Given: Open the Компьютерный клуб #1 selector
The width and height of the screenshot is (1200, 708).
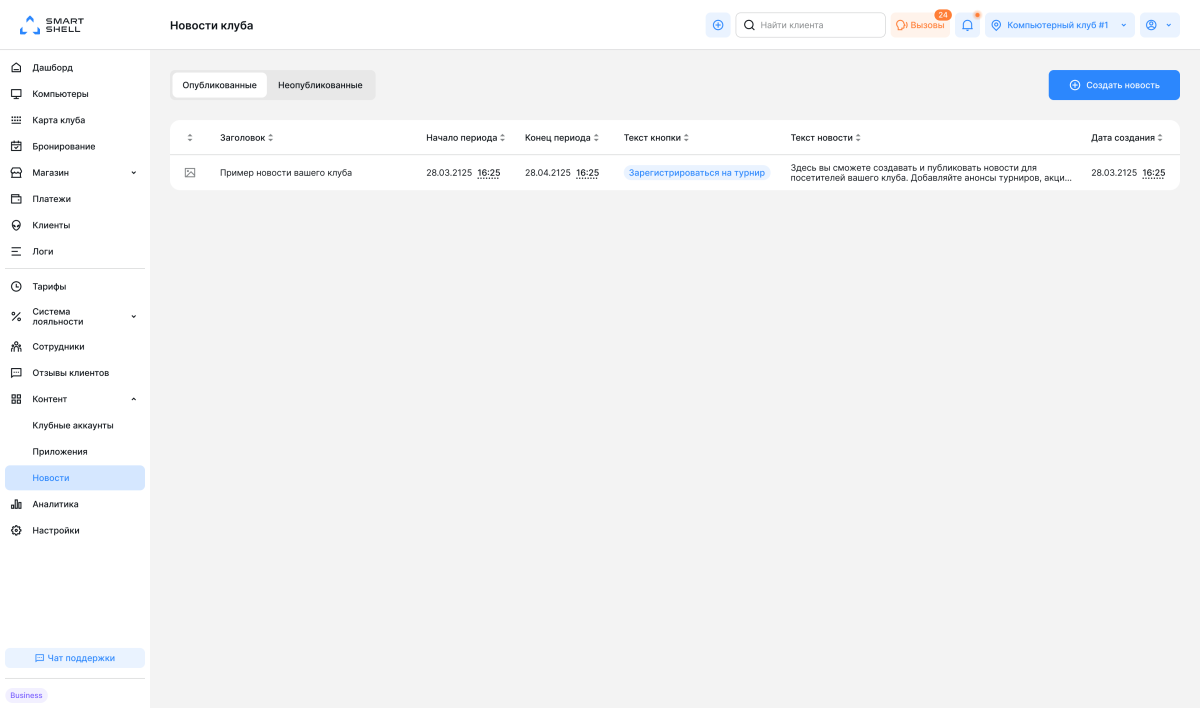Looking at the screenshot, I should click(x=1059, y=25).
